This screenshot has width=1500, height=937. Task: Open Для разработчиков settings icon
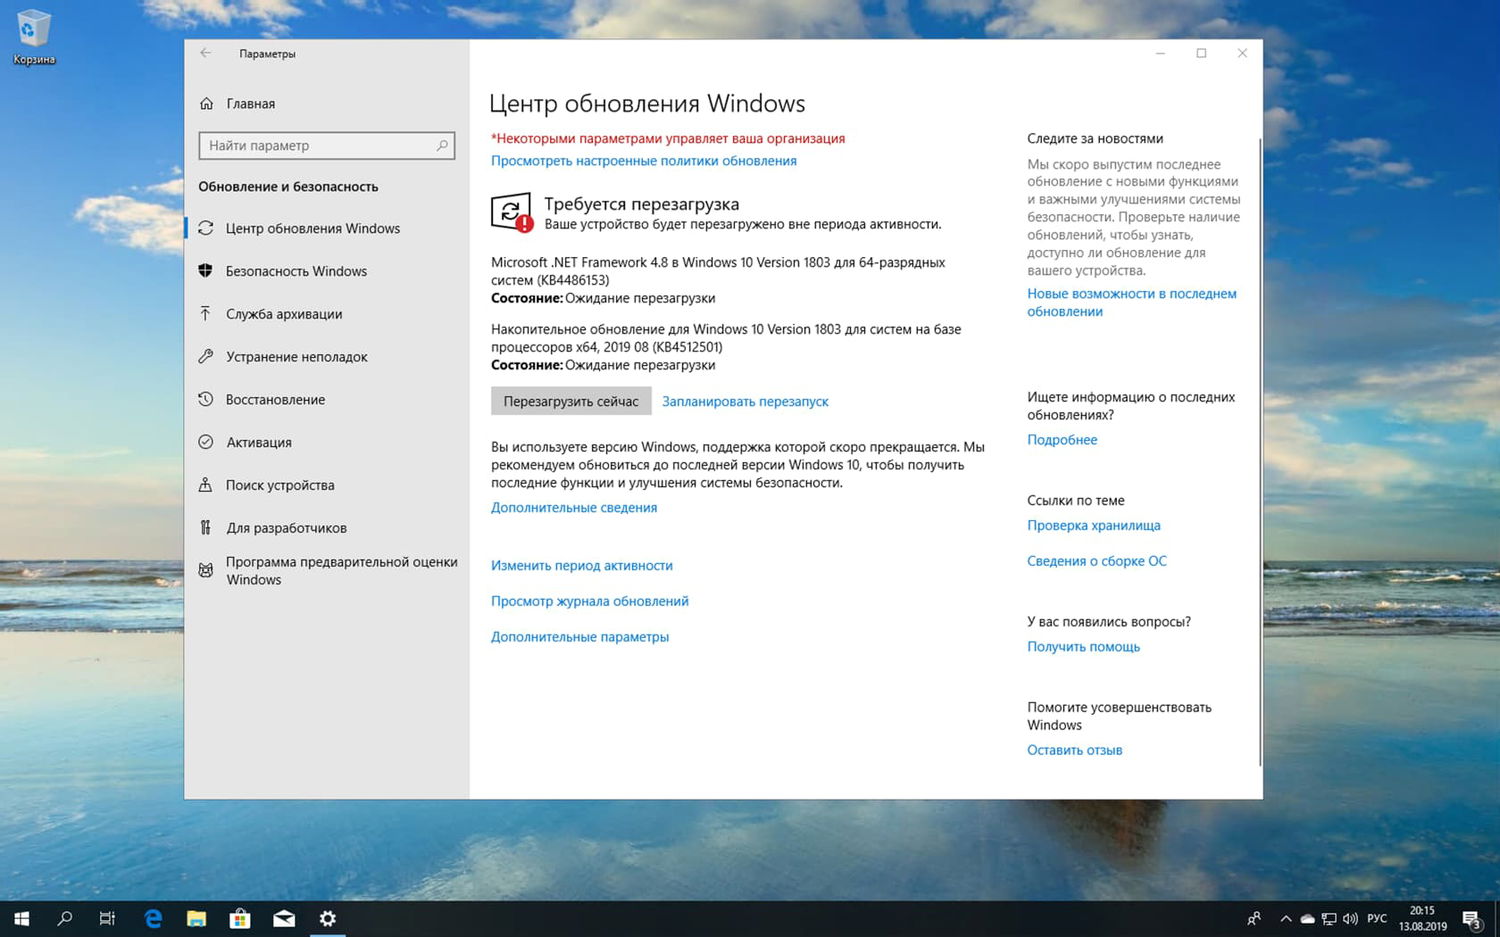click(x=205, y=527)
